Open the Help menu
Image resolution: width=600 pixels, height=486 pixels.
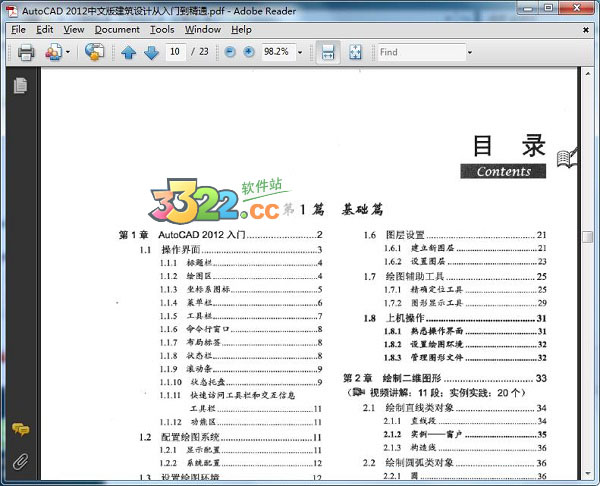tap(241, 29)
